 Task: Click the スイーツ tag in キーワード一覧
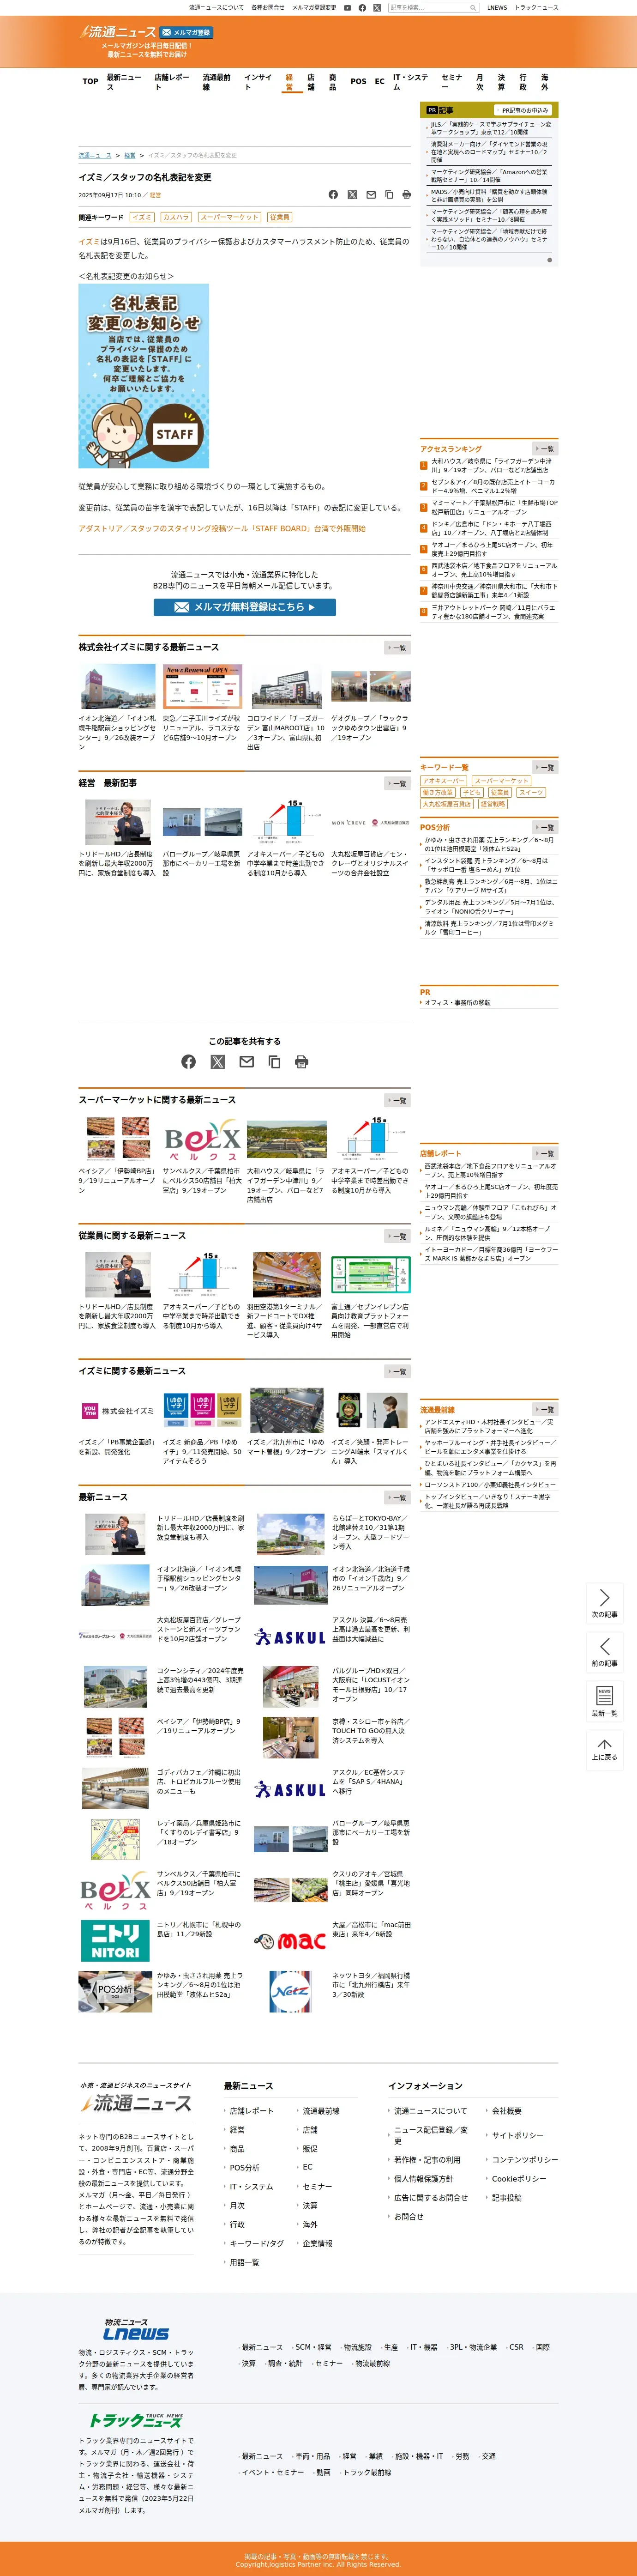pos(531,793)
